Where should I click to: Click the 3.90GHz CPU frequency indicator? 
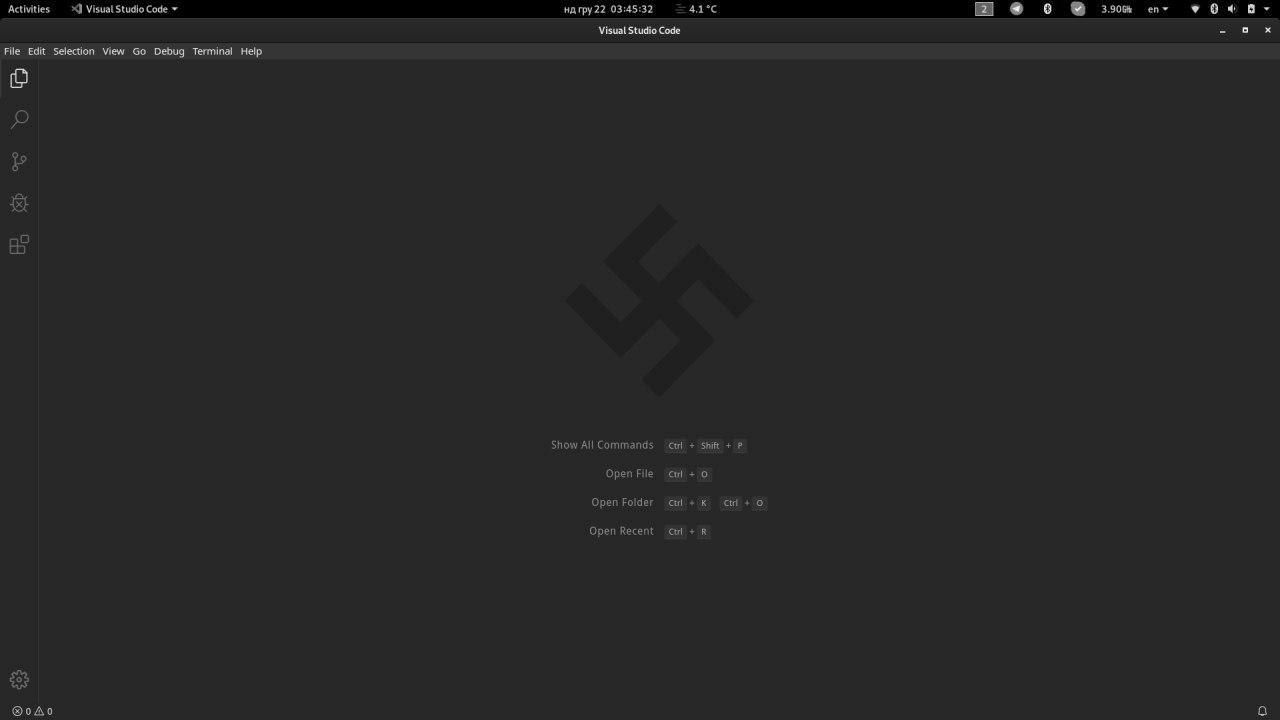click(1116, 9)
